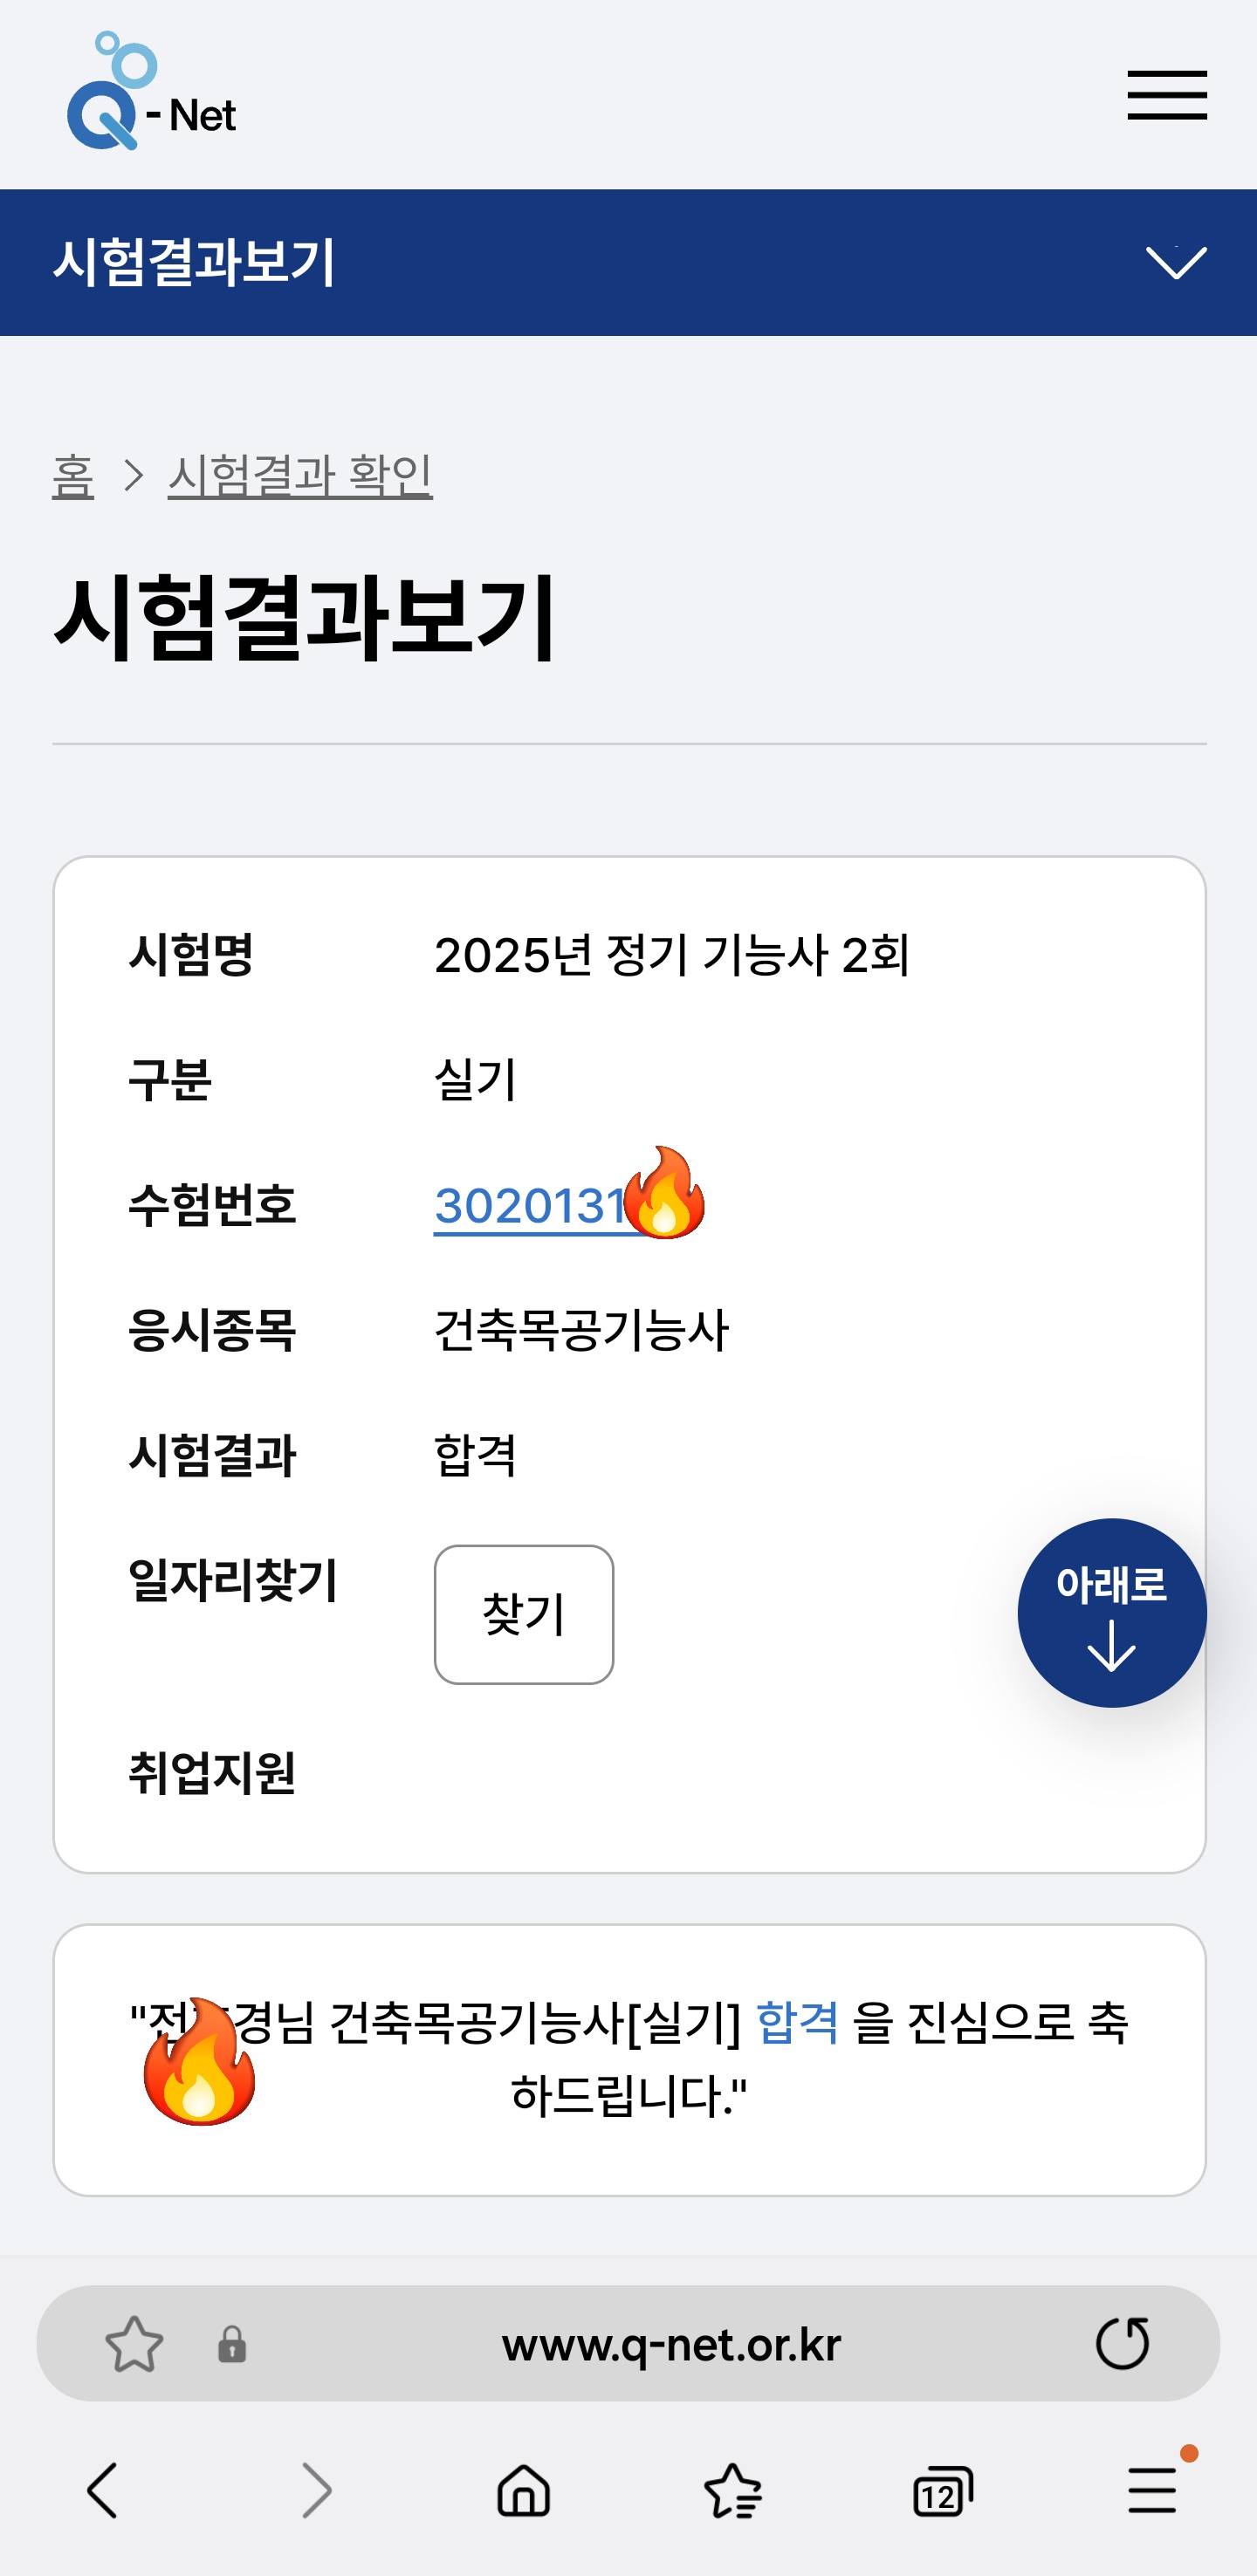Open the browser menu with the notification dot
This screenshot has width=1257, height=2576.
pos(1153,2488)
